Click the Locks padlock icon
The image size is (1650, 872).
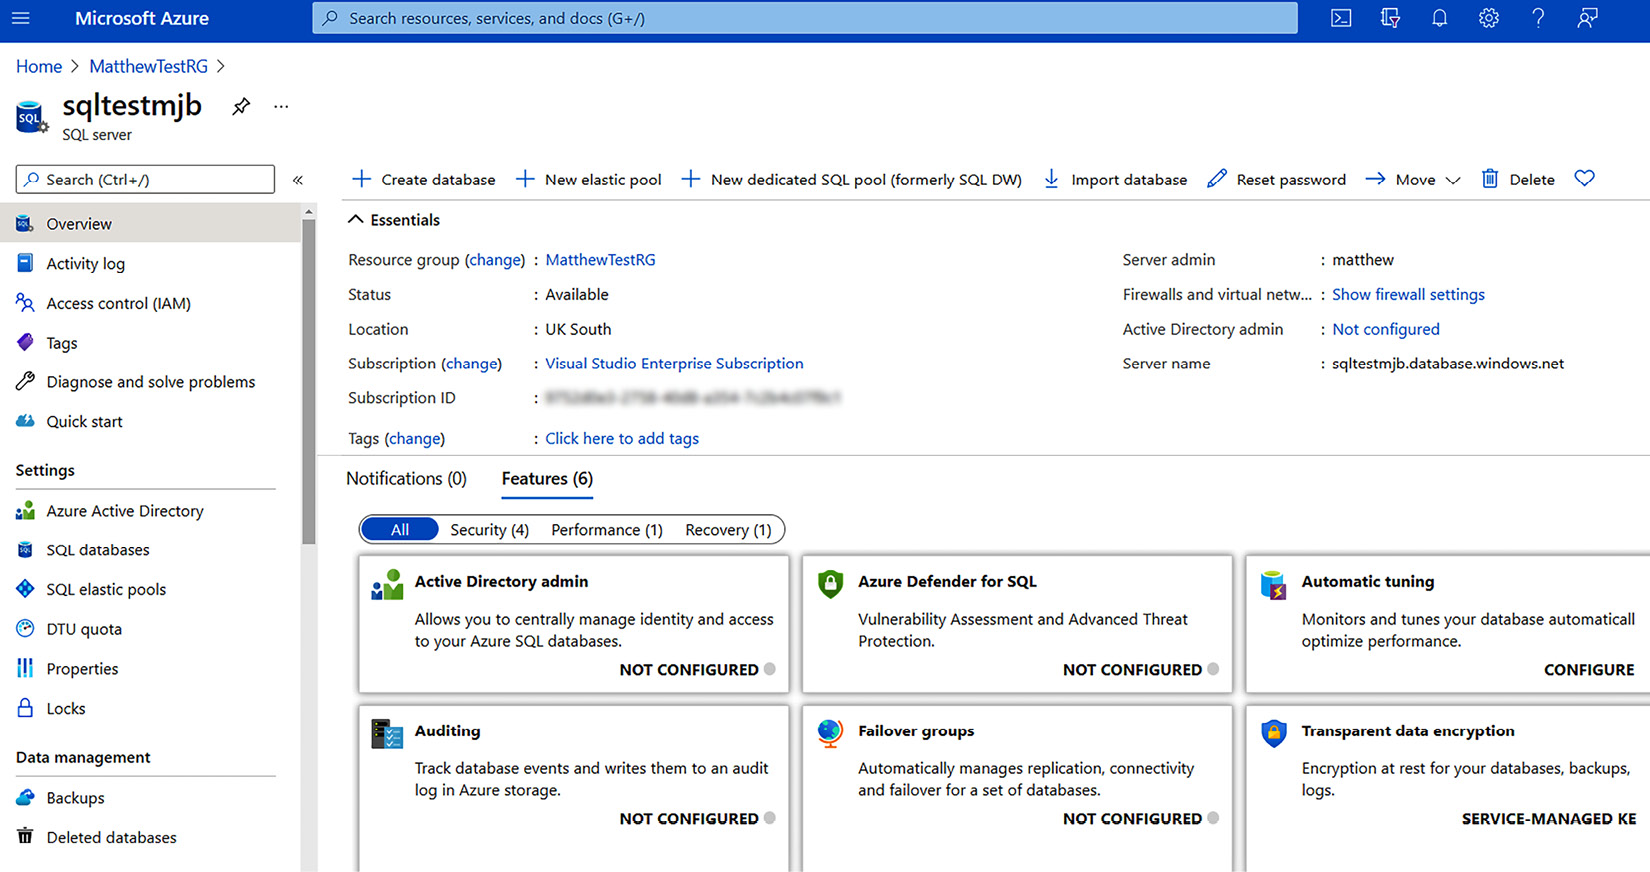point(25,707)
